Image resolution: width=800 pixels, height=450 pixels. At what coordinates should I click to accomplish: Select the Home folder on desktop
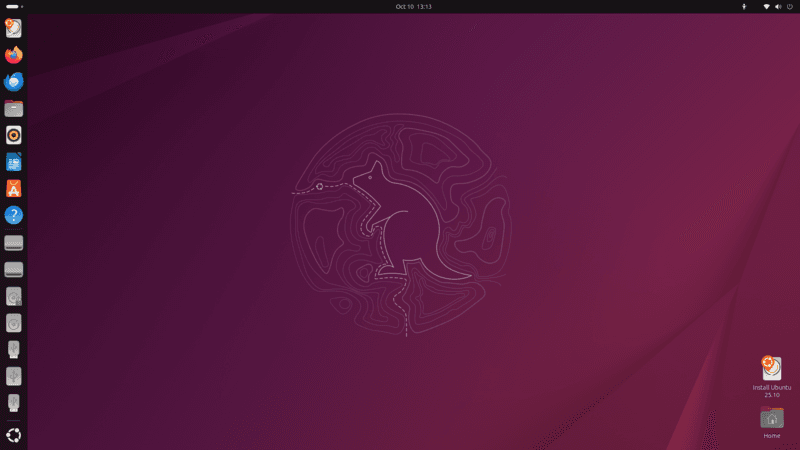771,422
